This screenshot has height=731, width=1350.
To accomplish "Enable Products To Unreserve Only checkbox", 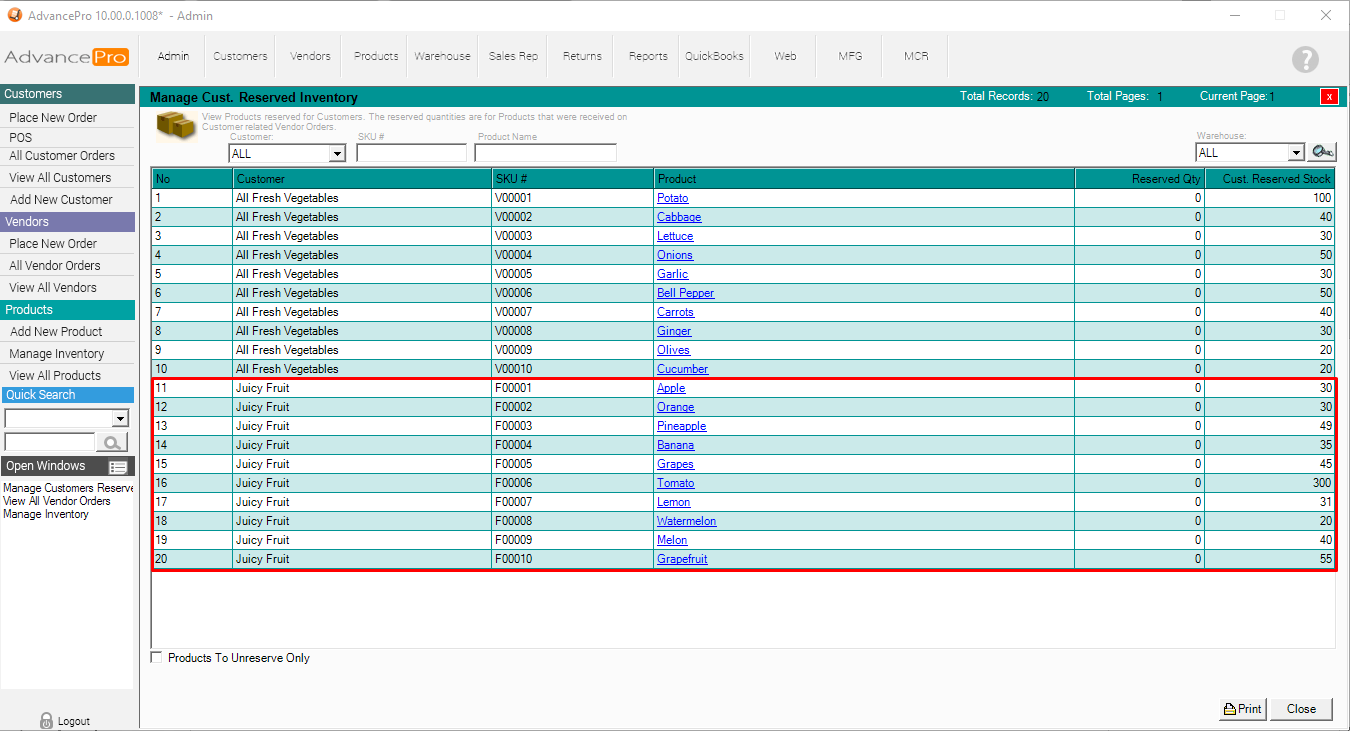I will point(156,658).
